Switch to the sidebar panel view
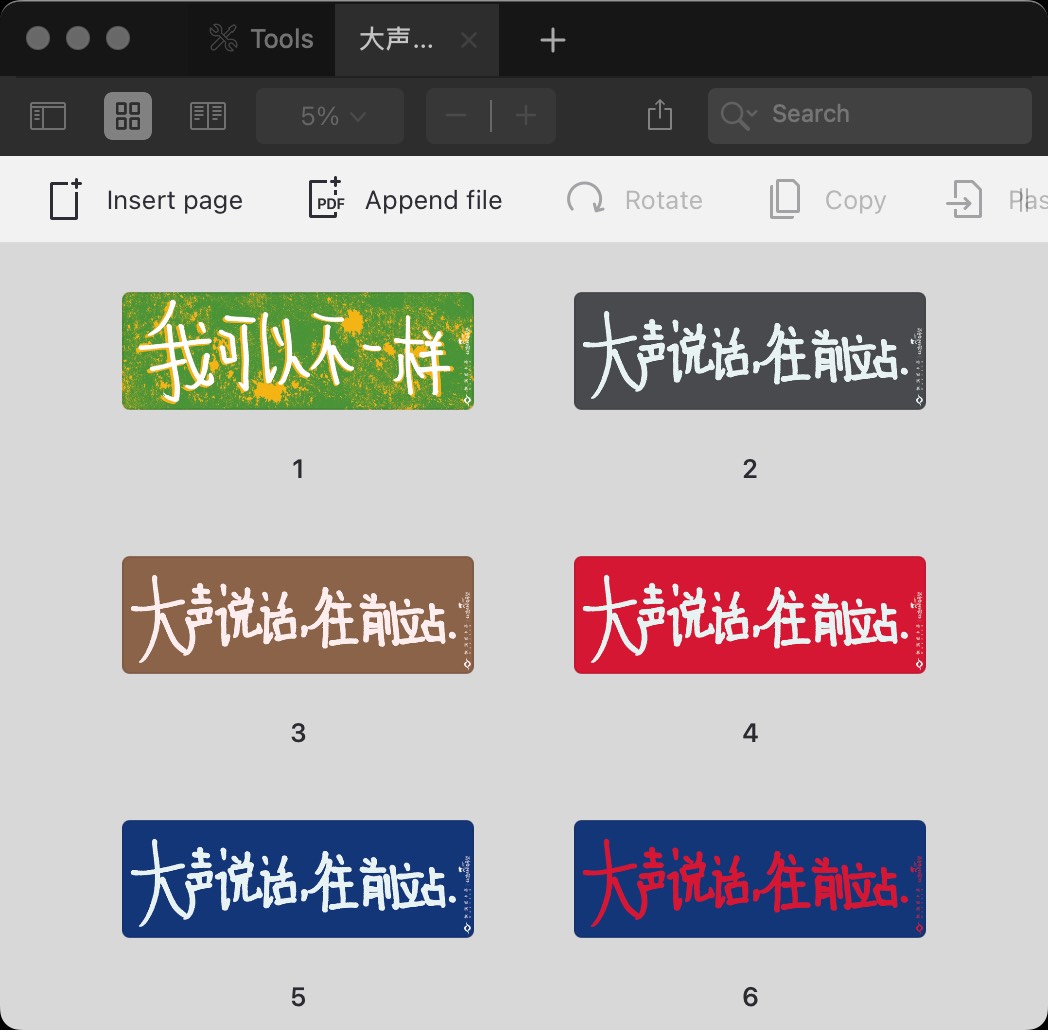Screen dimensions: 1048x1030 coord(48,116)
